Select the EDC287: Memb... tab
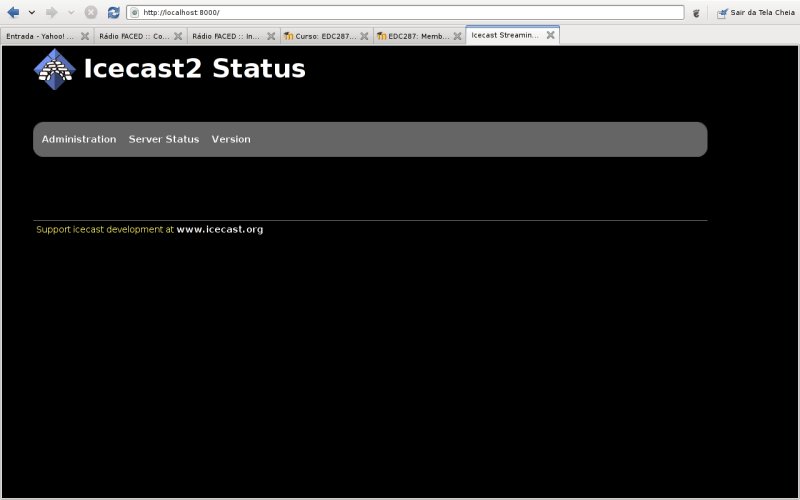800x500 pixels. click(x=413, y=35)
